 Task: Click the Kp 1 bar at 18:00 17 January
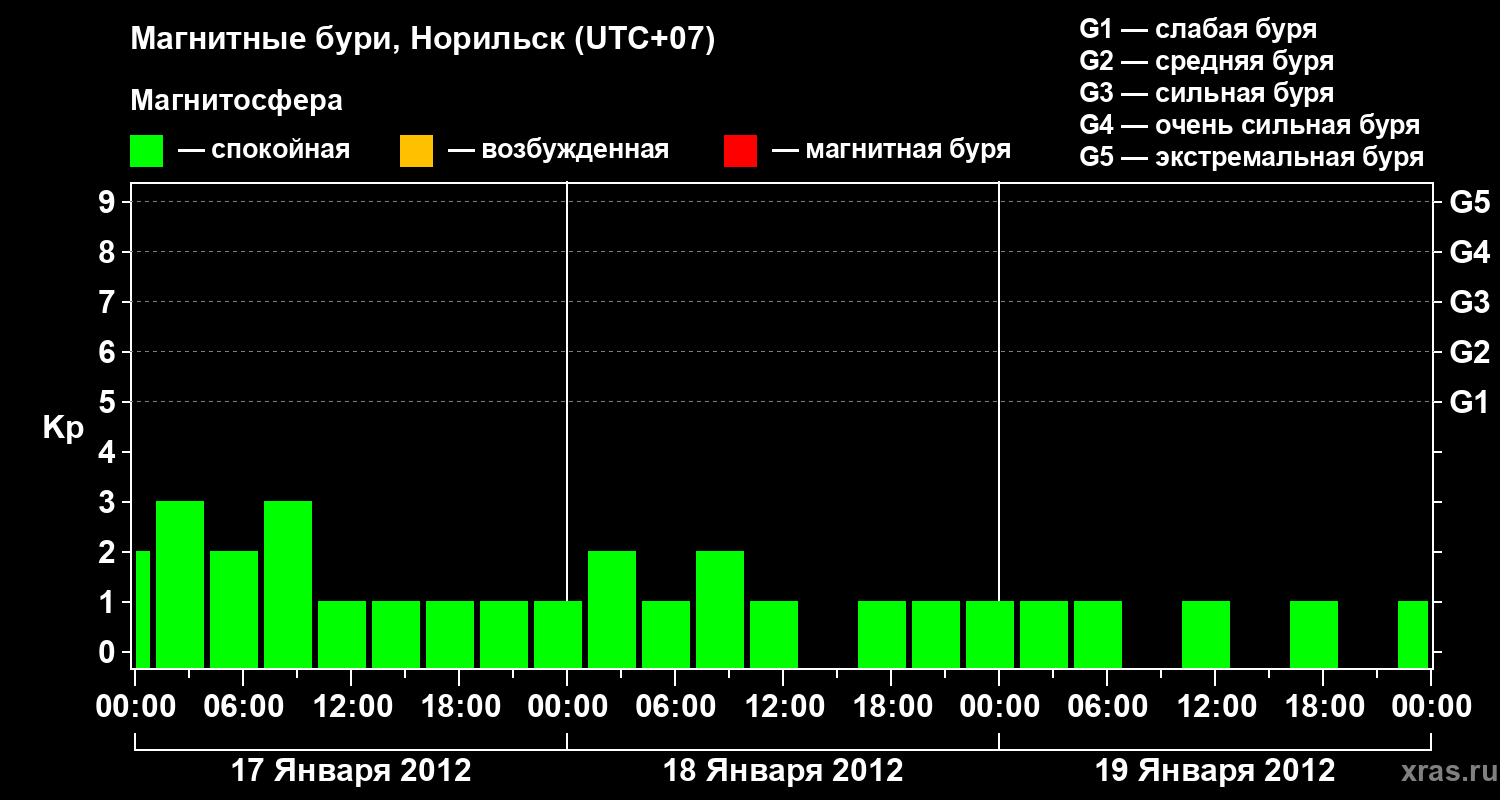pos(450,634)
